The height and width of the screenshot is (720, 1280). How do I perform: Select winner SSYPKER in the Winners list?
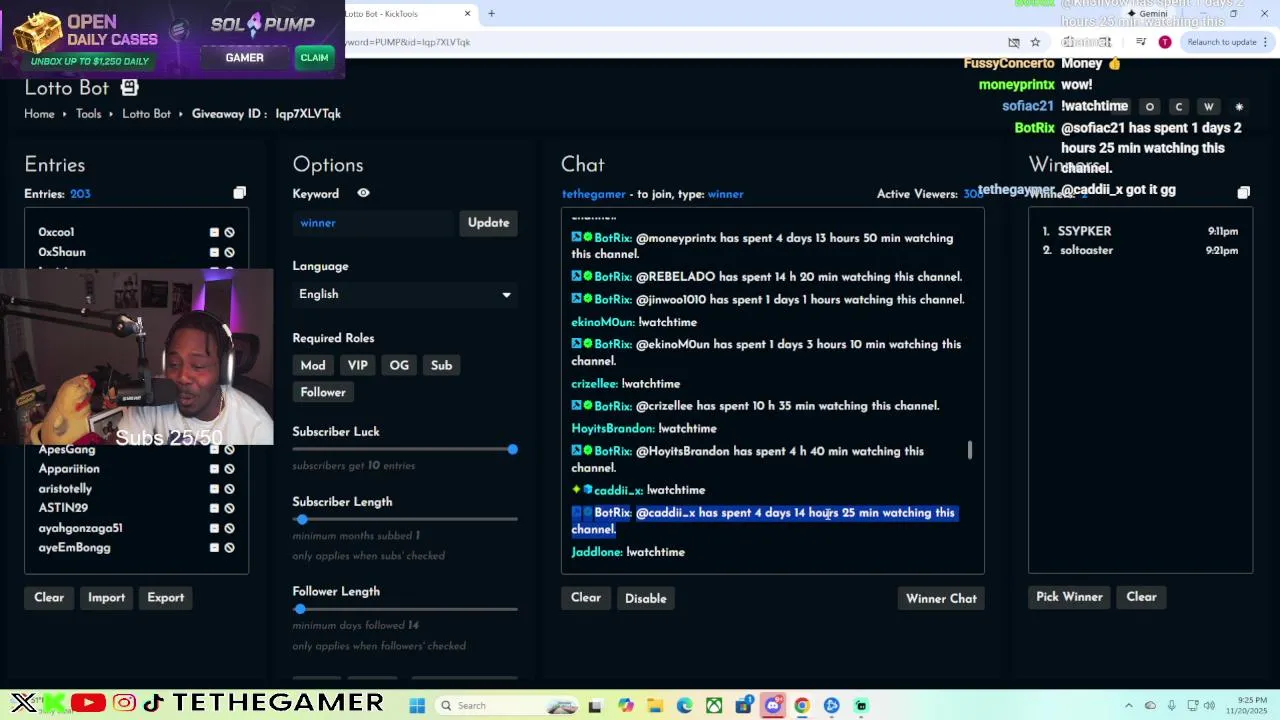tap(1085, 231)
